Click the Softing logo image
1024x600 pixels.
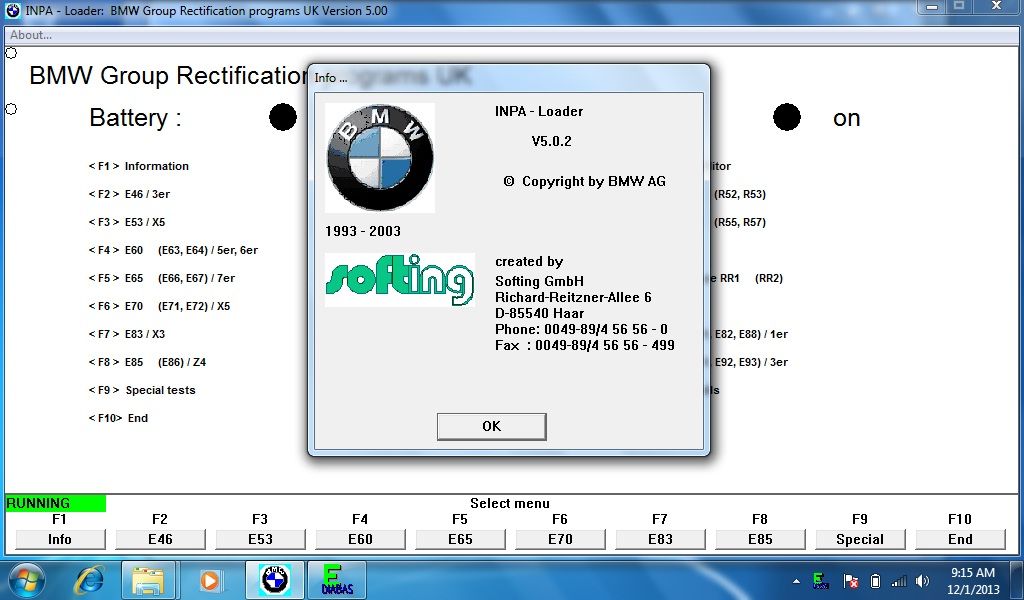click(x=400, y=280)
